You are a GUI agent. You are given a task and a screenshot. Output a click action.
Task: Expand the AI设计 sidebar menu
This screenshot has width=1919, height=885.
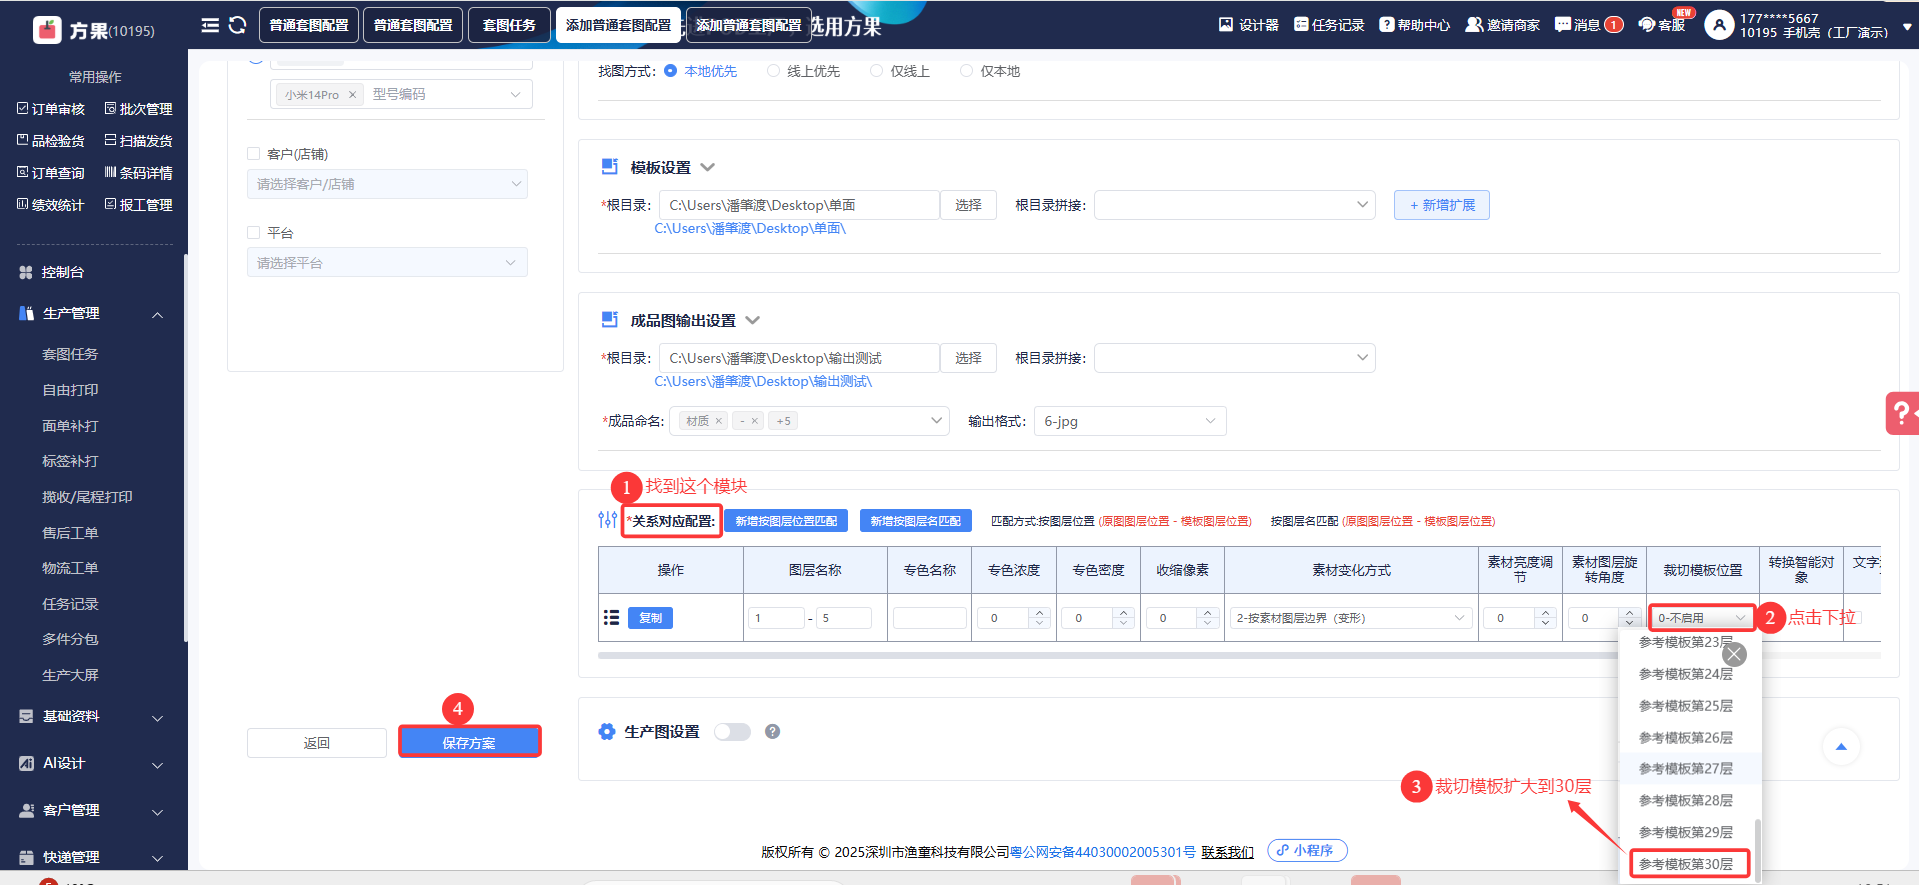tap(157, 765)
